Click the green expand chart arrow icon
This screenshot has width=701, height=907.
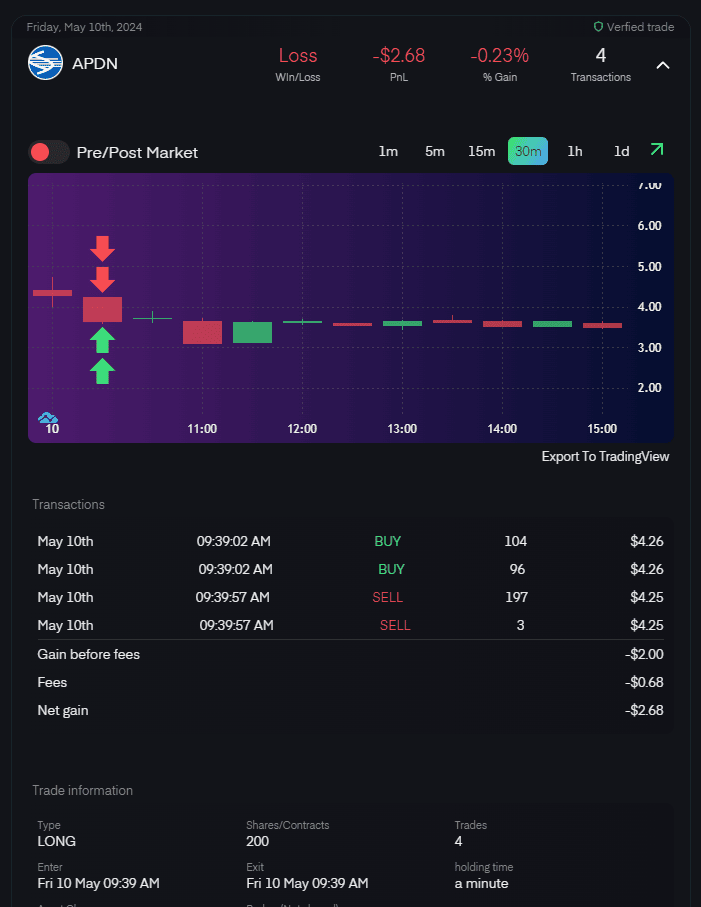pos(656,150)
